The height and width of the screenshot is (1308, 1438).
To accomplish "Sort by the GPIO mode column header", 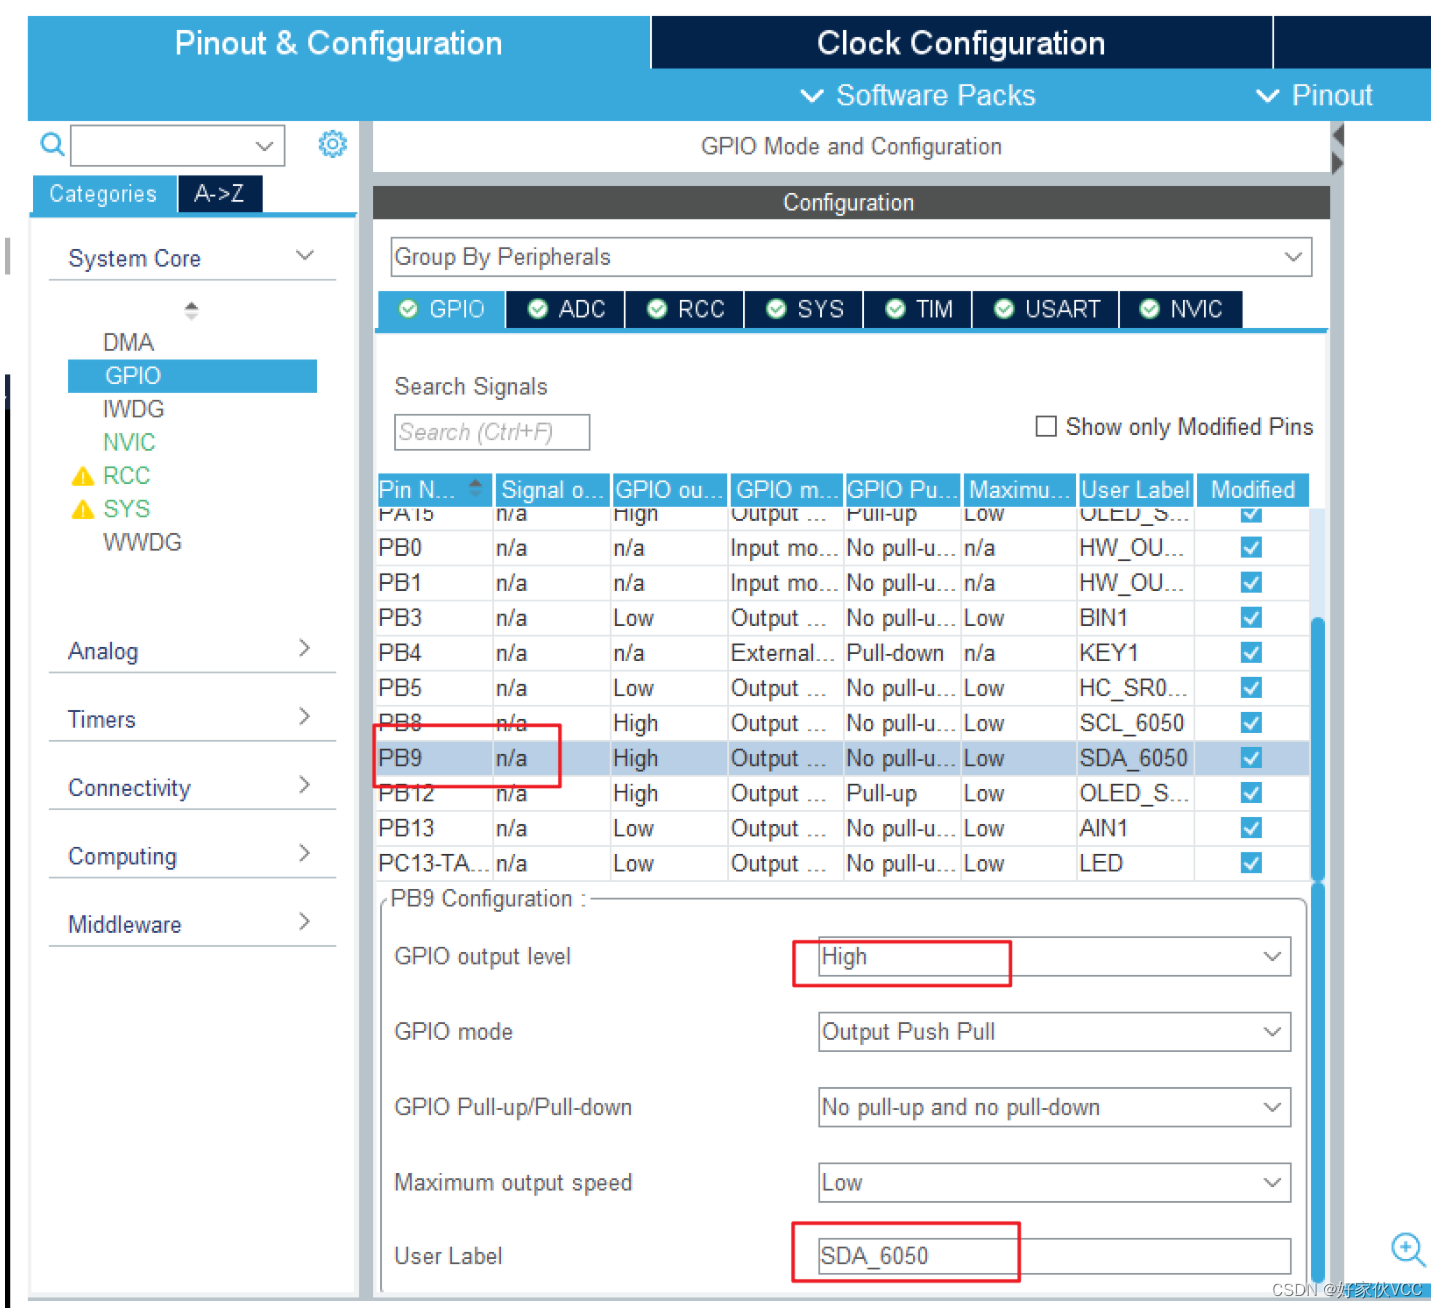I will (x=786, y=489).
